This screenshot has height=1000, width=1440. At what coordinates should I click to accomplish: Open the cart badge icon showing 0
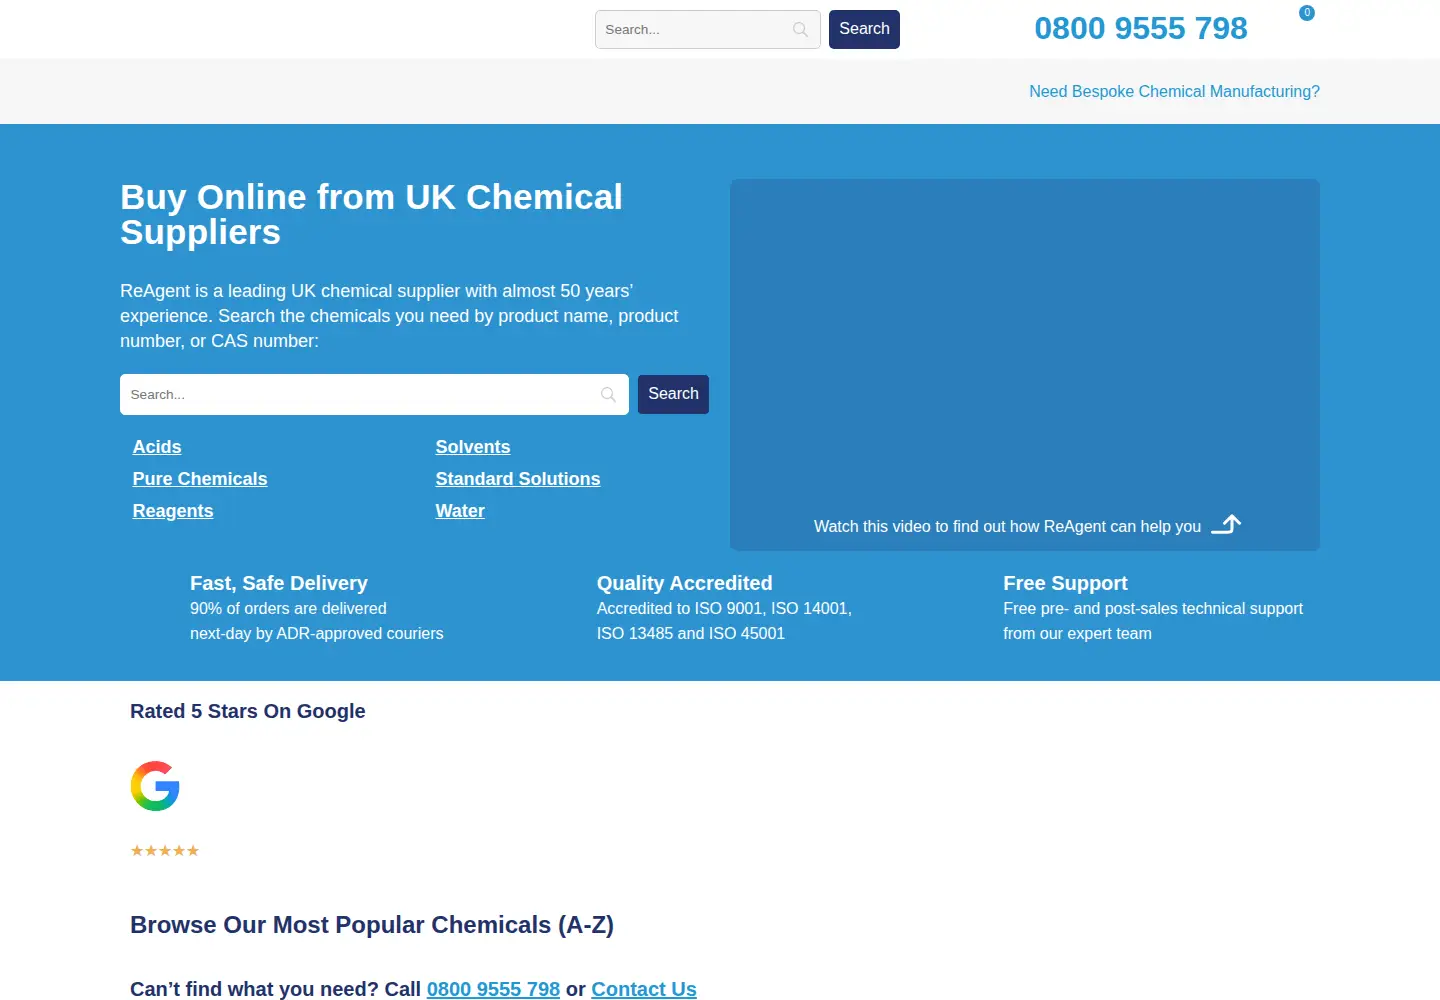(1307, 13)
